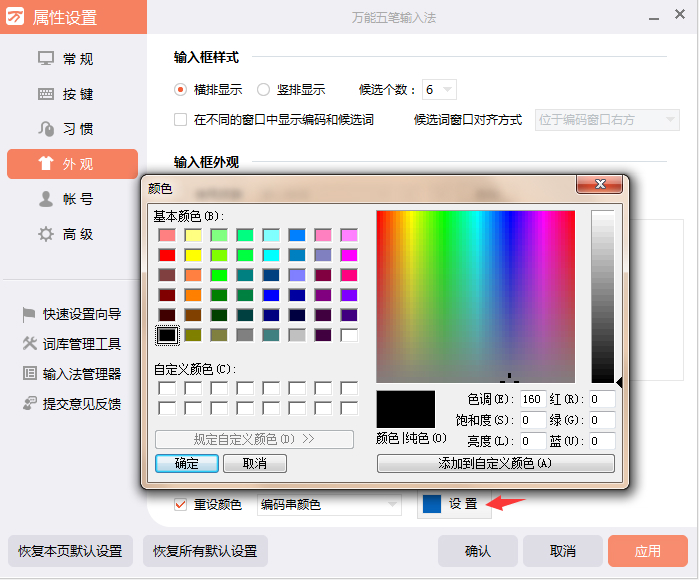The image size is (699, 580).
Task: Click inside the rainbow color spectrum field
Action: coord(475,296)
